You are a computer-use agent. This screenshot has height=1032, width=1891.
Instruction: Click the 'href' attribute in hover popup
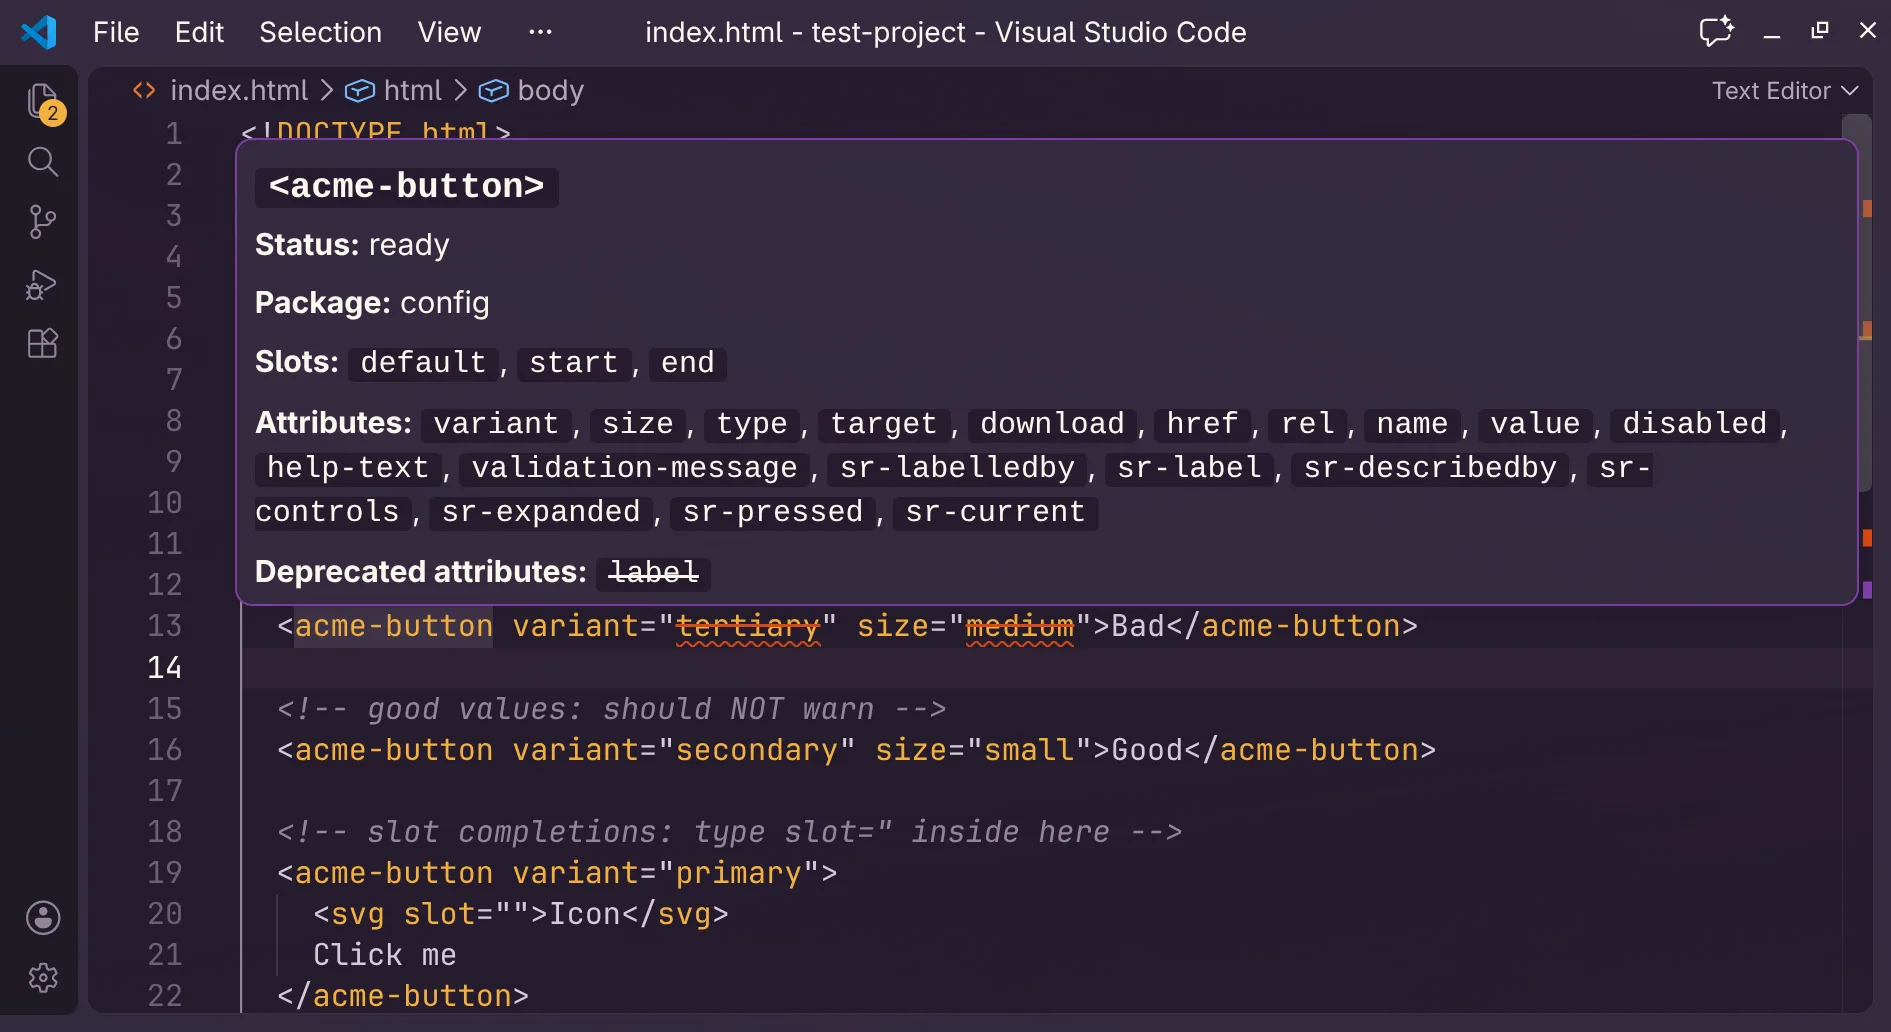(1203, 424)
